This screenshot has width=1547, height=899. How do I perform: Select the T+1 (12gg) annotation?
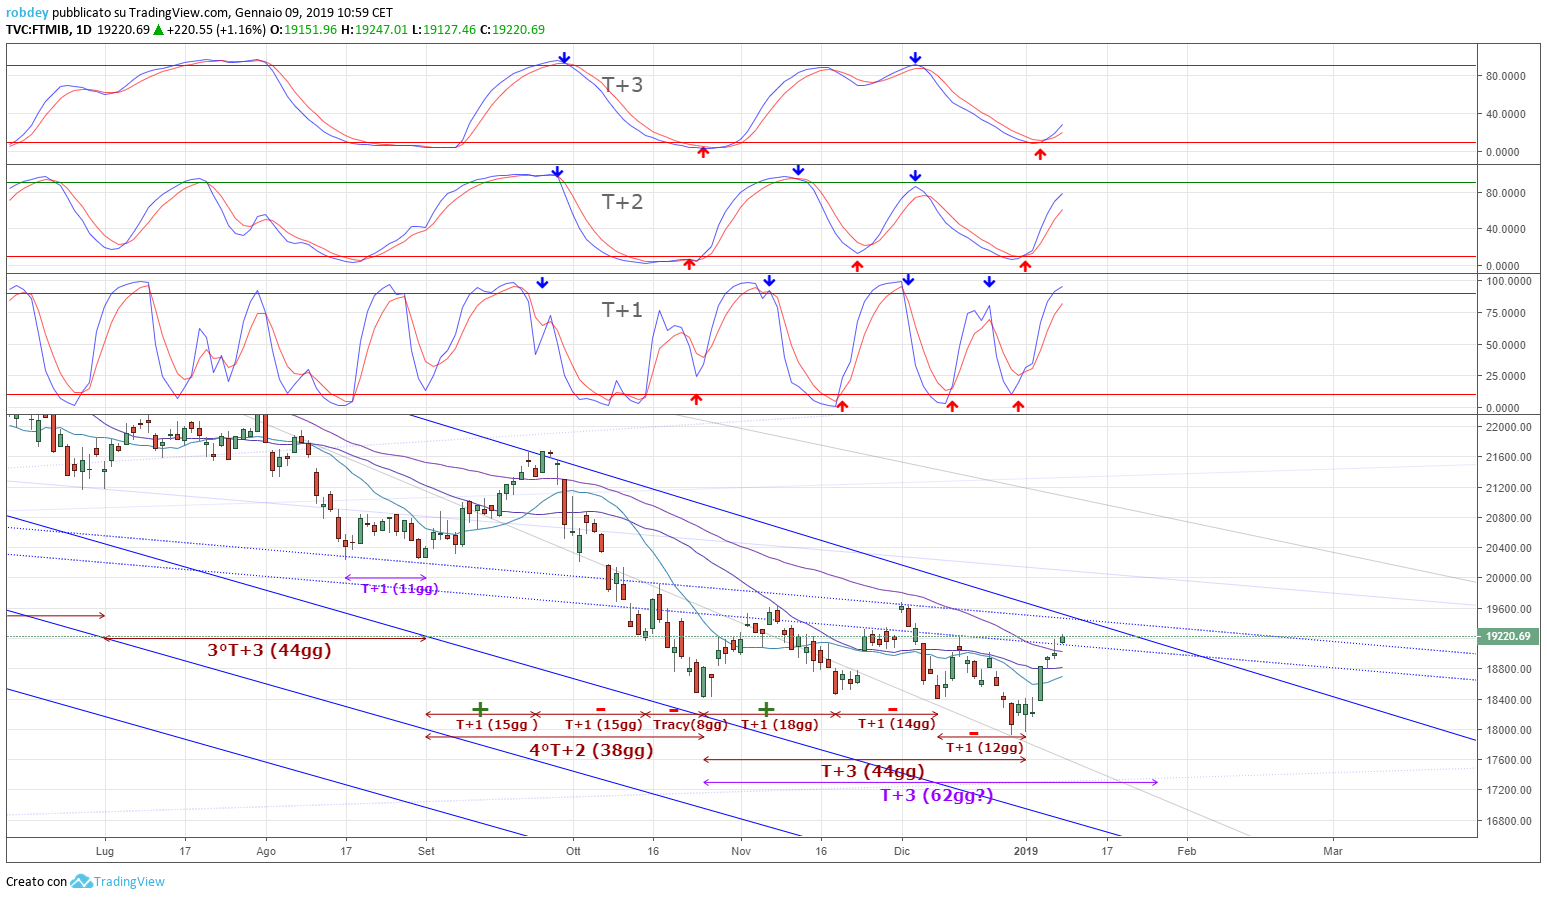pos(985,747)
